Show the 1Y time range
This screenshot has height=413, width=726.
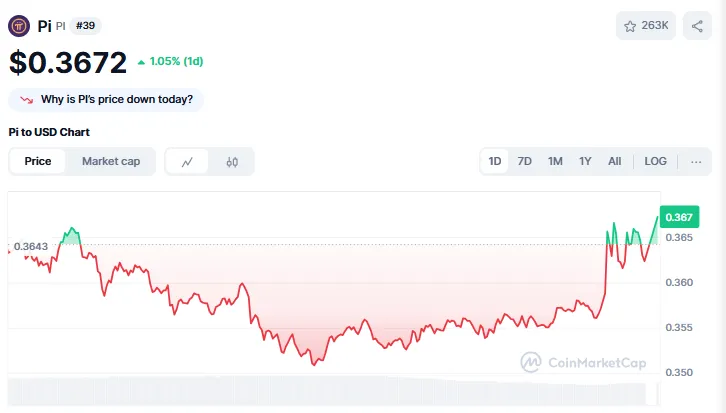tap(585, 161)
